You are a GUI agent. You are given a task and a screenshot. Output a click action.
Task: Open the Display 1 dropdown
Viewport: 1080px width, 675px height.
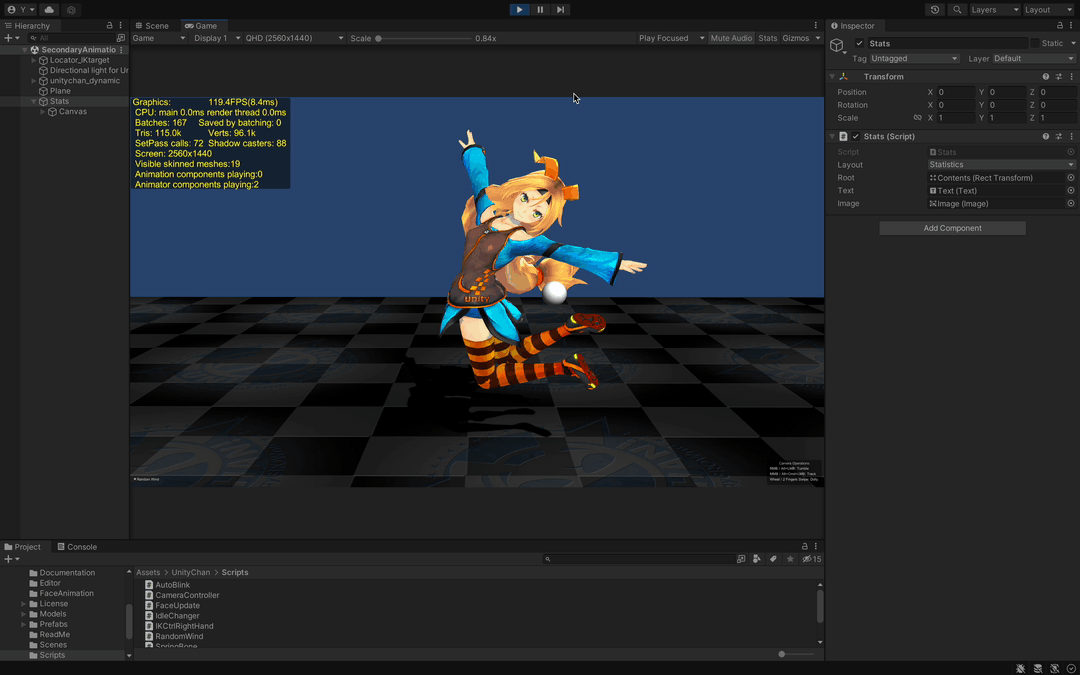[x=216, y=38]
